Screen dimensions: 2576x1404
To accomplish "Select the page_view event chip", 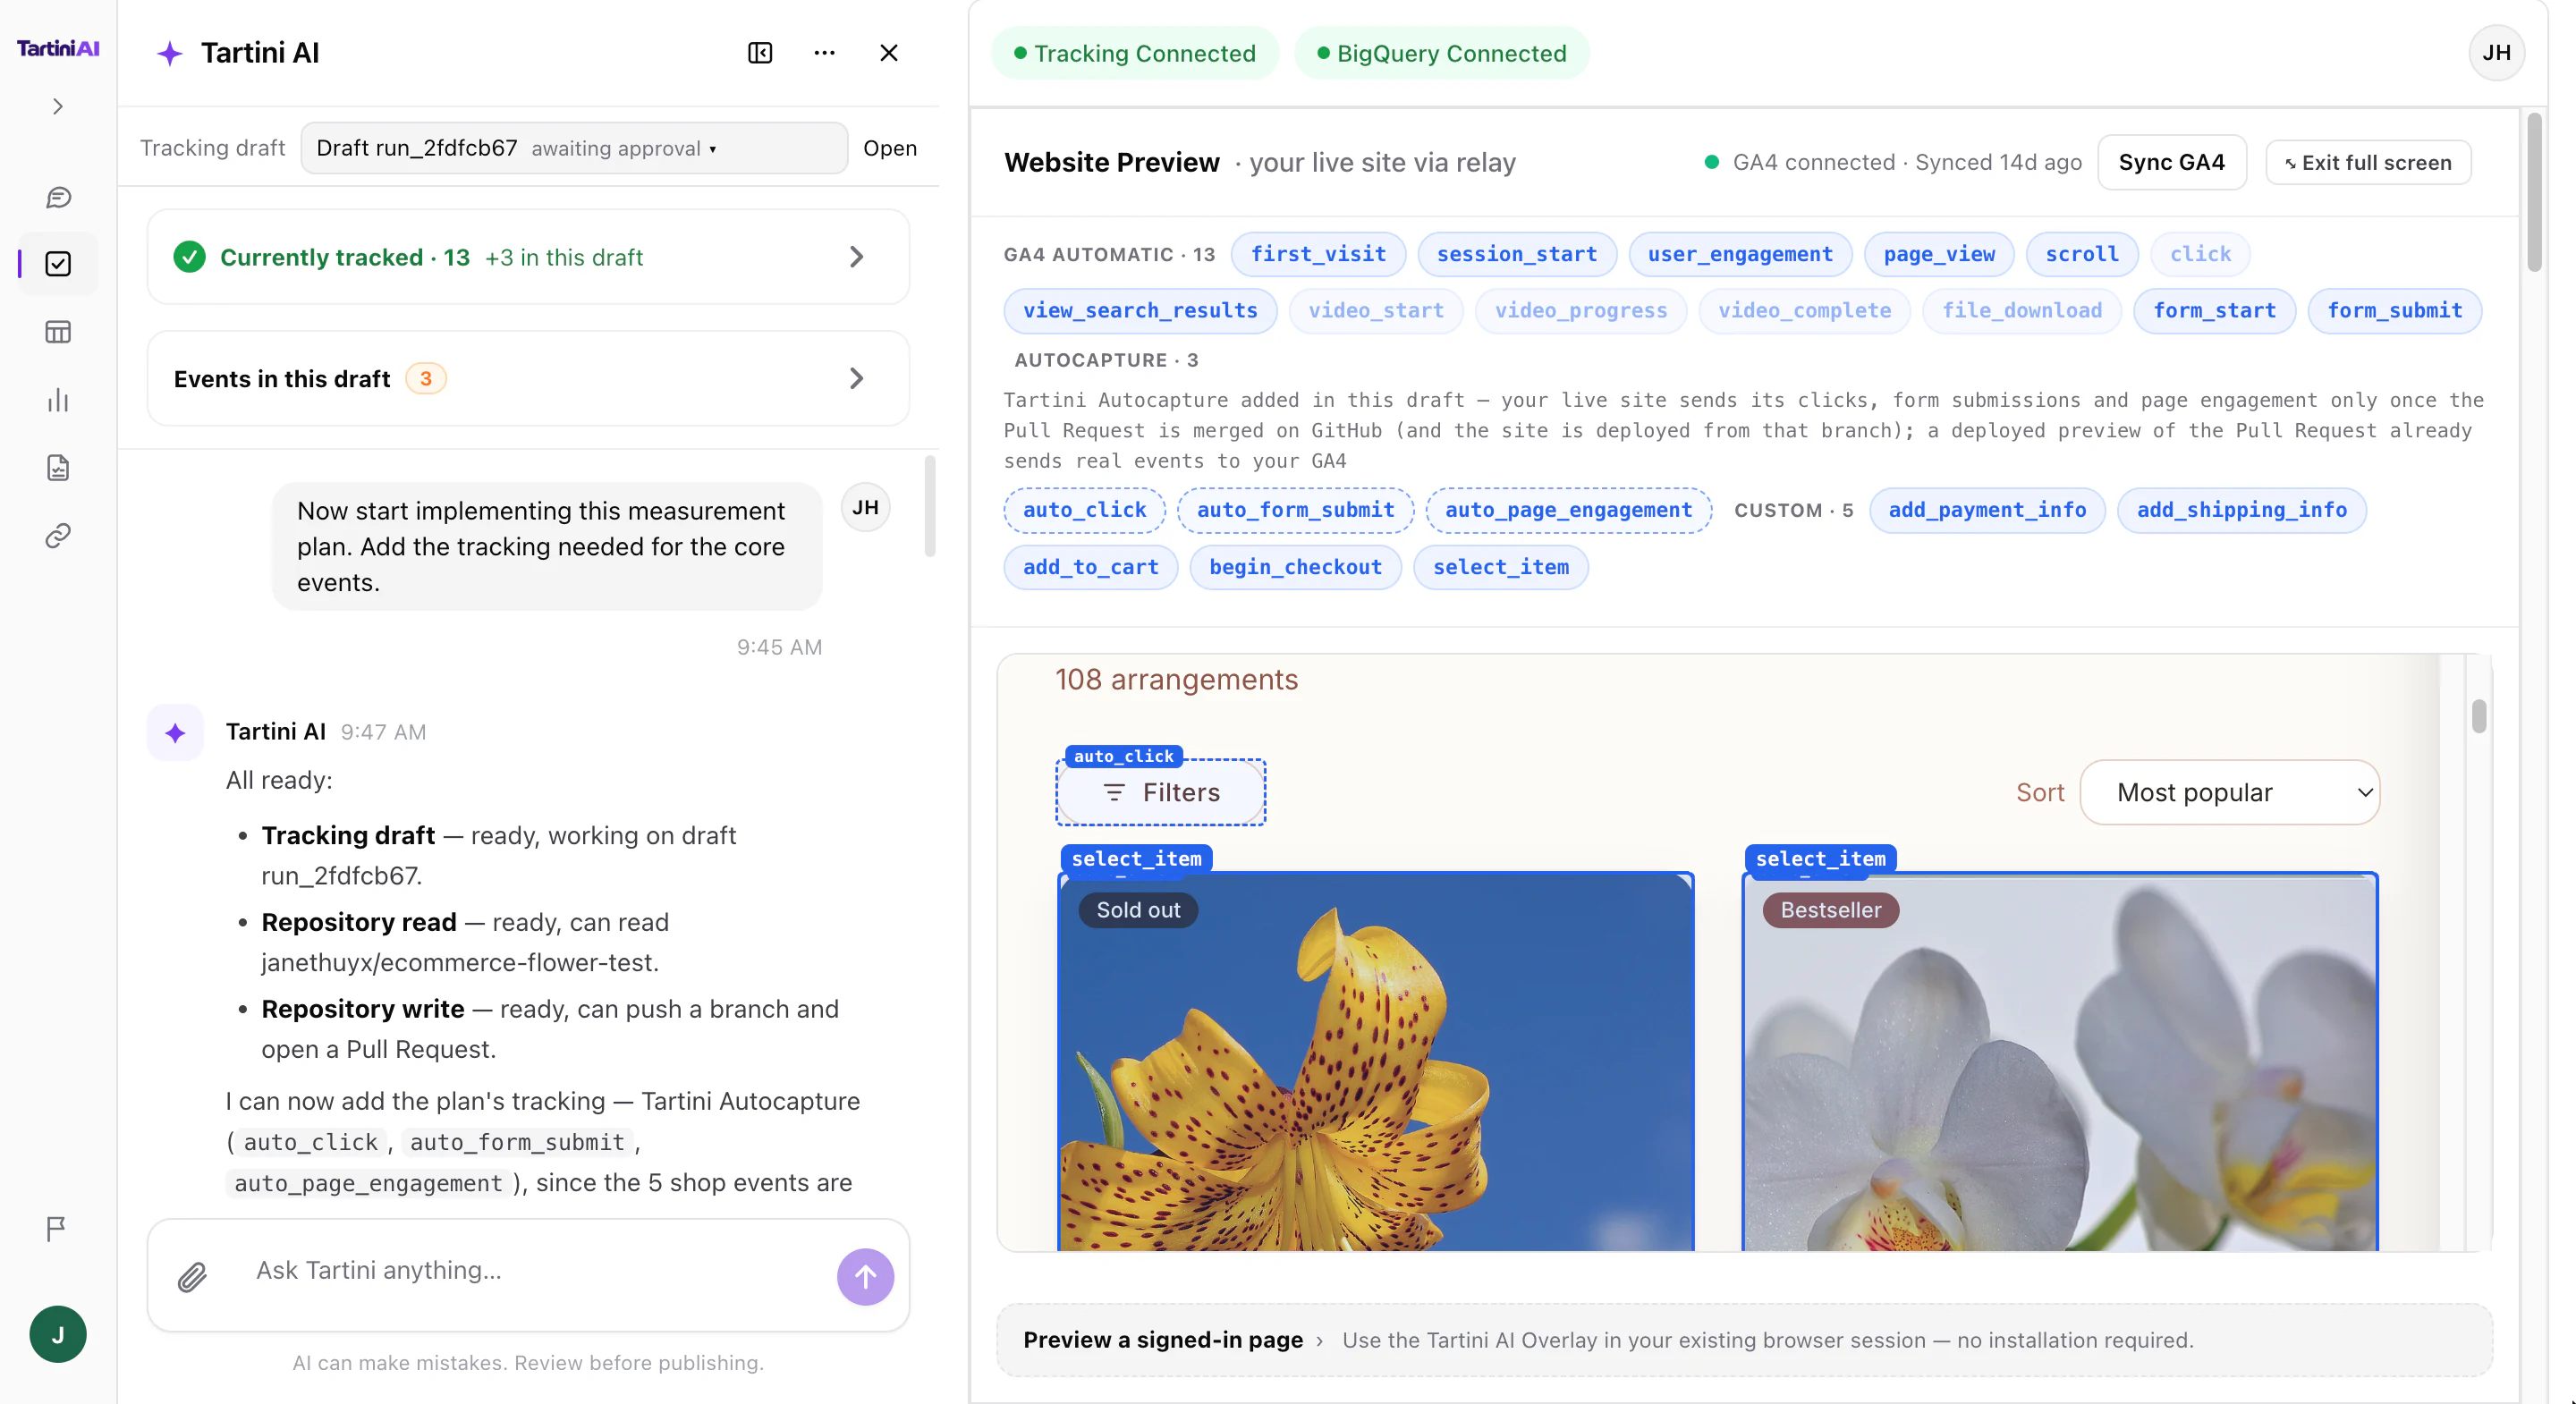I will tap(1939, 254).
